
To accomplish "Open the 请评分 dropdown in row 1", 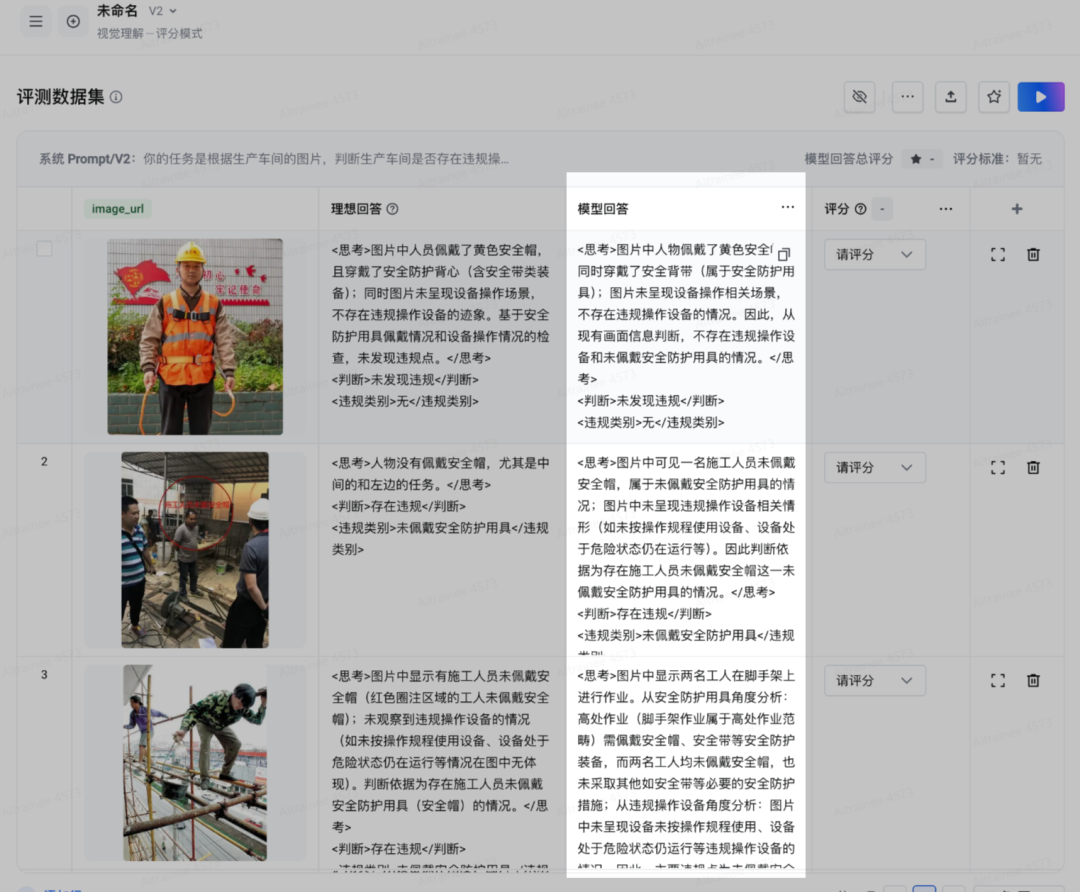I will click(874, 254).
